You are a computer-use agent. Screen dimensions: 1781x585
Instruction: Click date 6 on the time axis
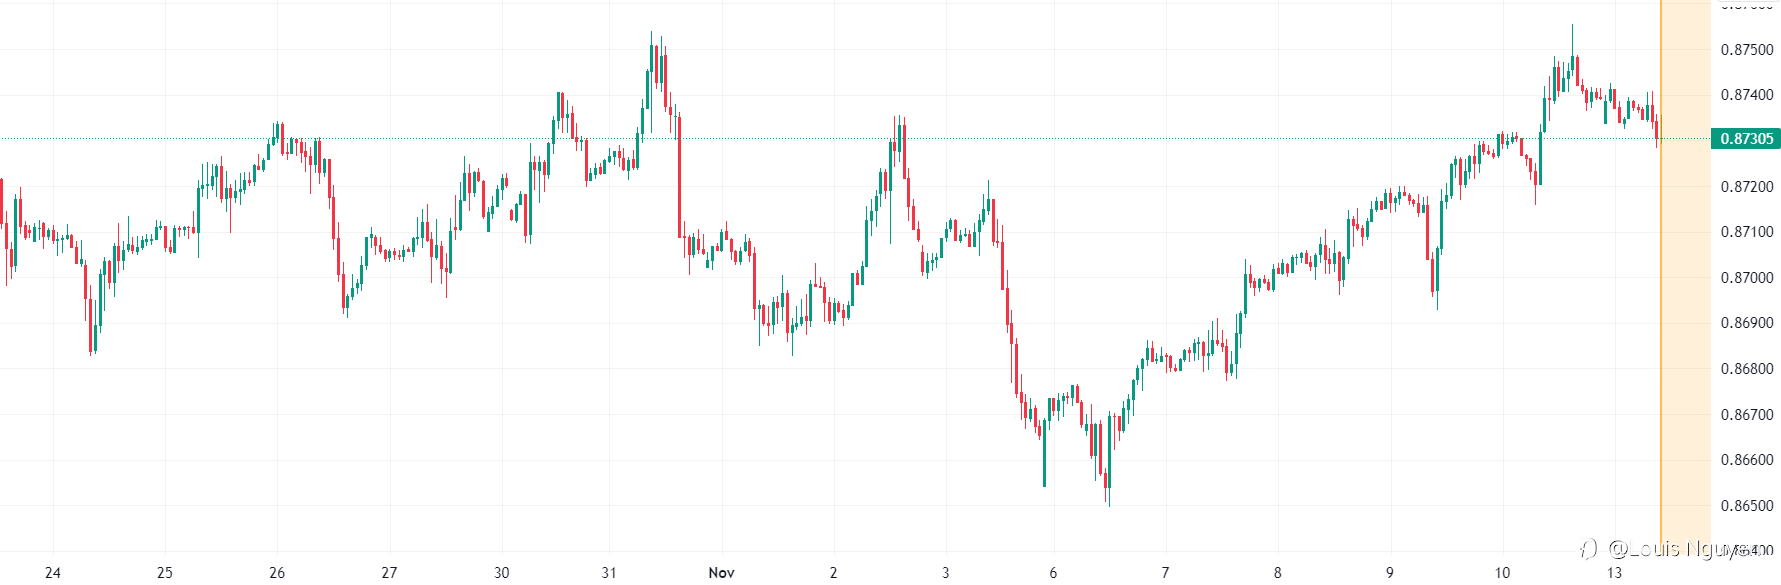click(x=1053, y=573)
